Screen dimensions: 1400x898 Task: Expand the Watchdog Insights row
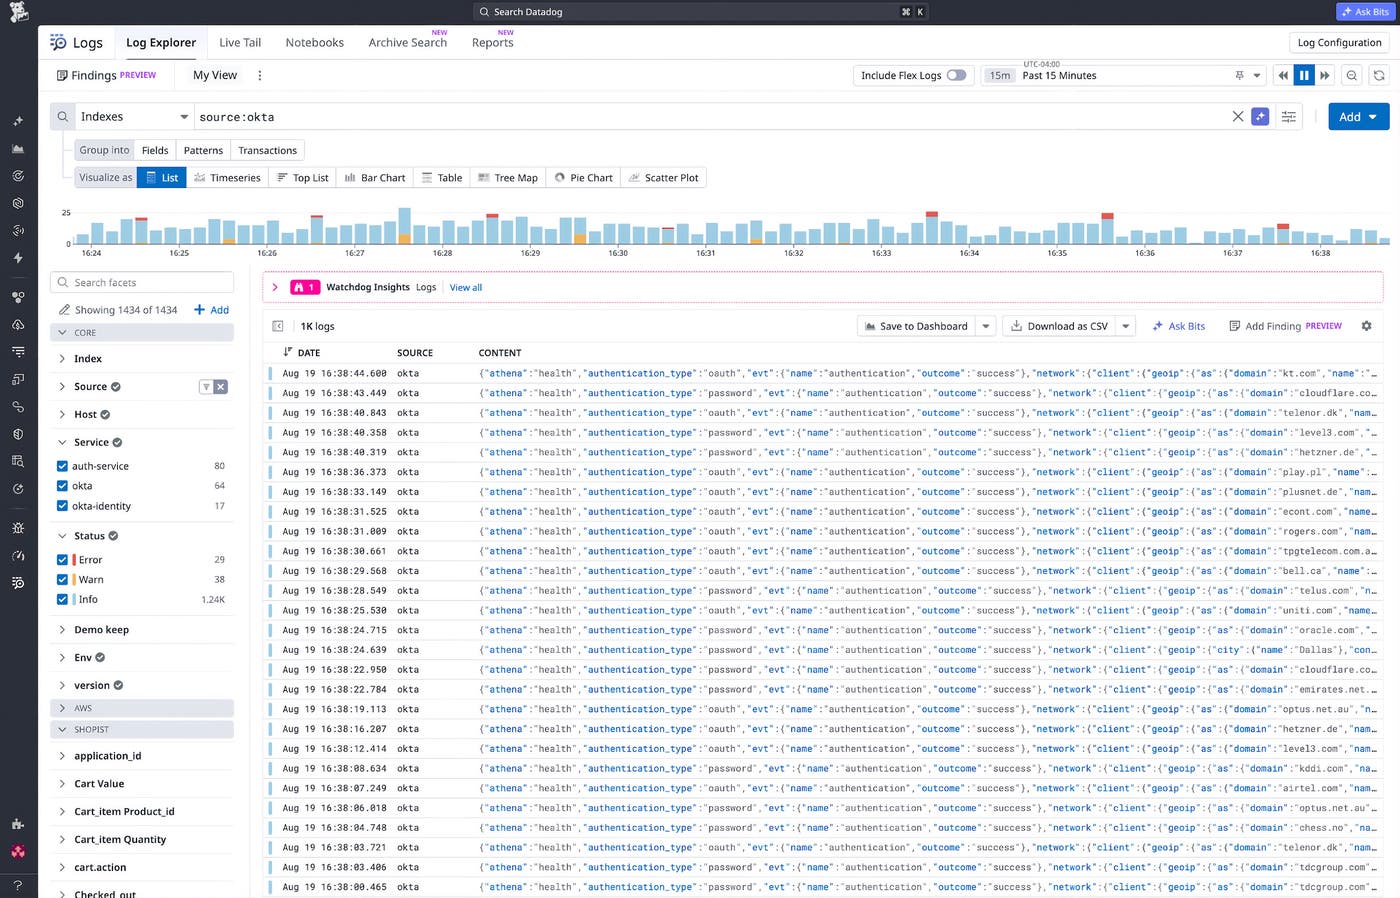[275, 287]
